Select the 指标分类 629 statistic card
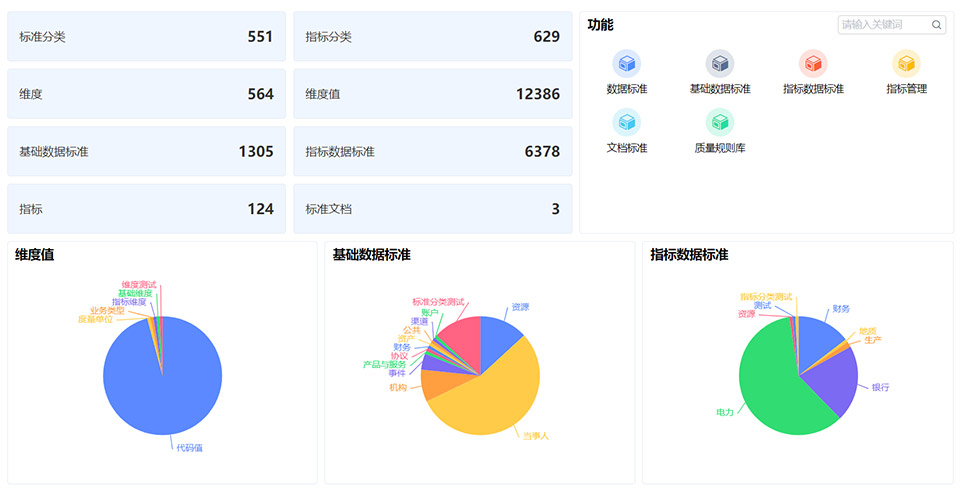 click(432, 37)
